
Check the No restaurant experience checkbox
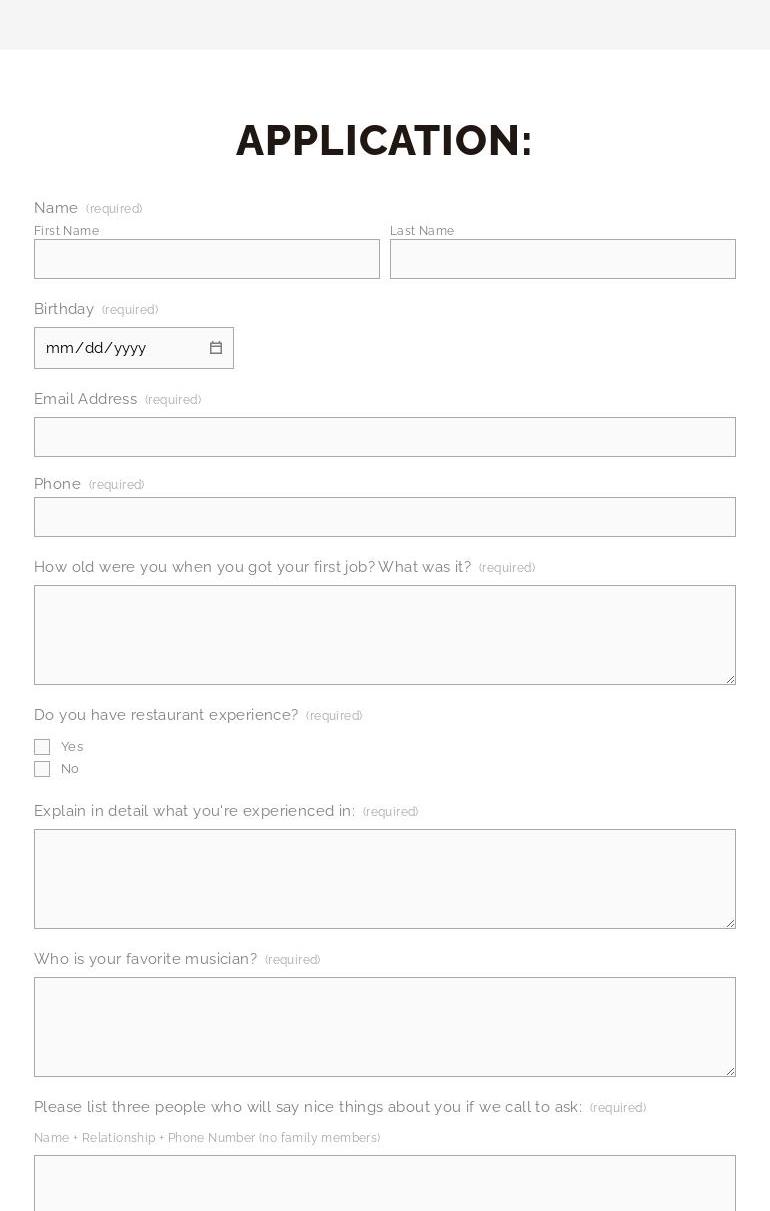click(x=42, y=769)
